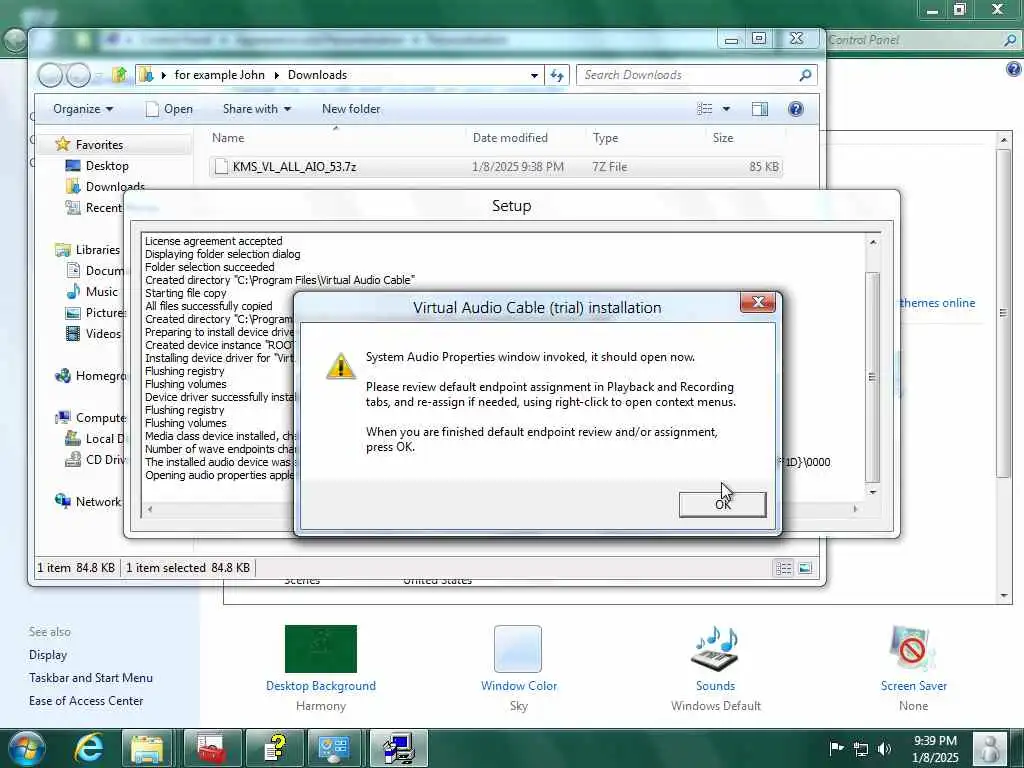Viewport: 1024px width, 768px height.
Task: Open the Screen Saver settings link
Action: [x=914, y=686]
